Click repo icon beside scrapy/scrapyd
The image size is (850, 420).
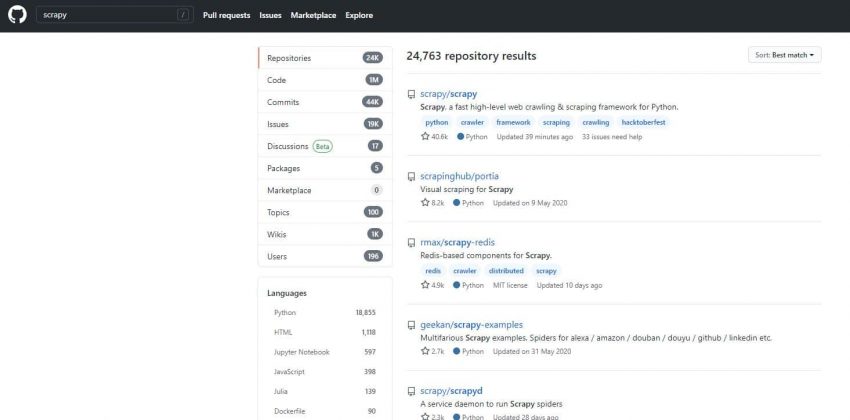(411, 391)
